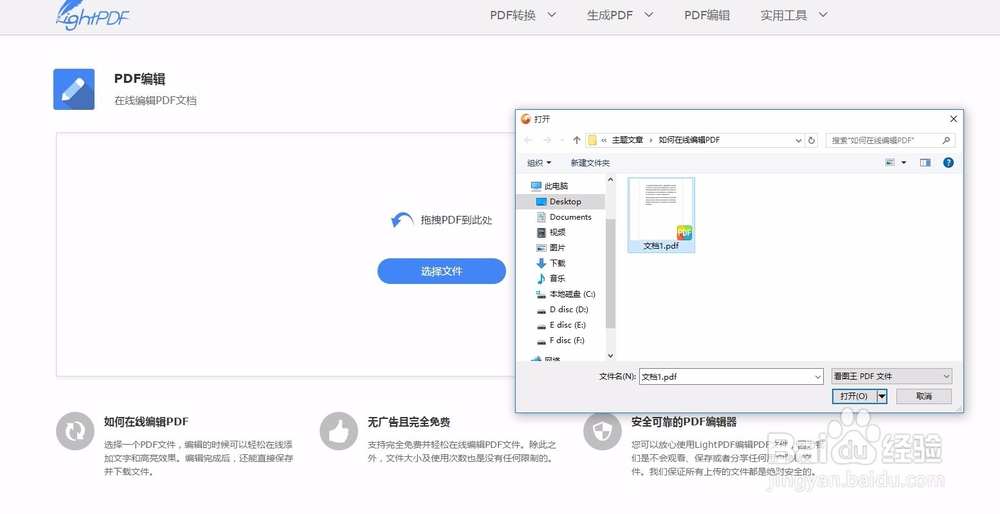Screen dimensions: 1000x514
Task: Click the blue PDF编辑 pencil icon
Action: (74, 89)
